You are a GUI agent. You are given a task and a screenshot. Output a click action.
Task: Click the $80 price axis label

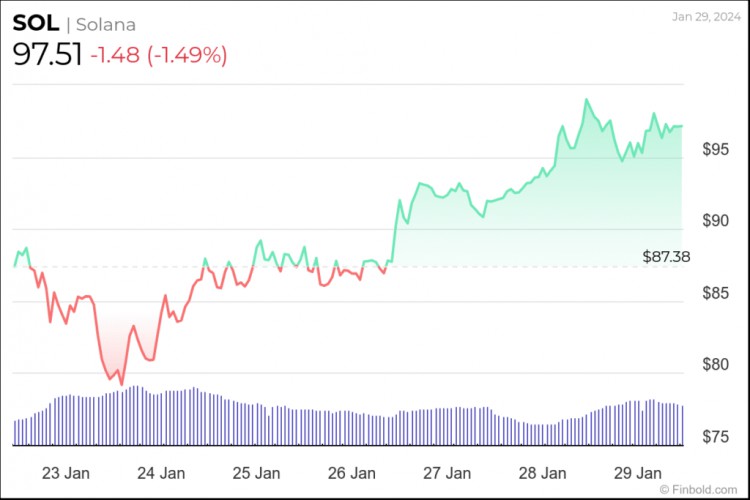point(716,365)
